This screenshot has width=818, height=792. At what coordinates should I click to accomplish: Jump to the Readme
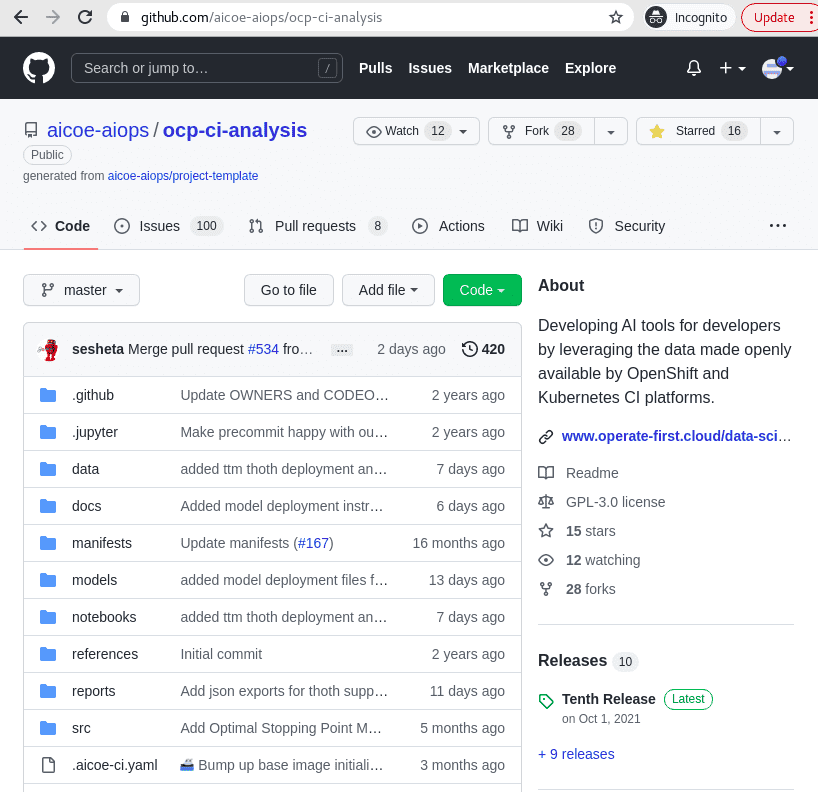[592, 473]
